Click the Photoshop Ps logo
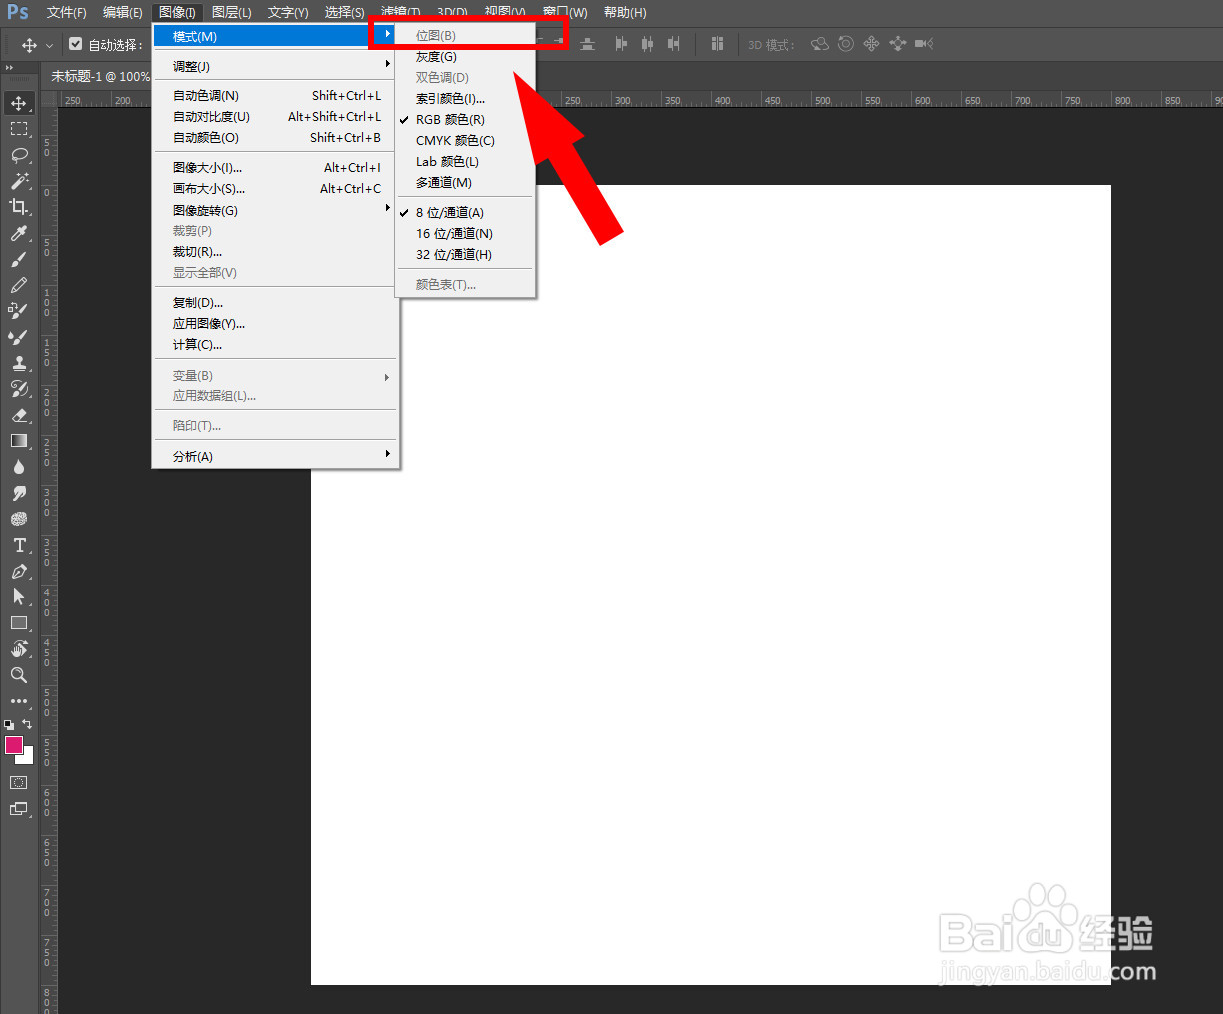 coord(18,12)
